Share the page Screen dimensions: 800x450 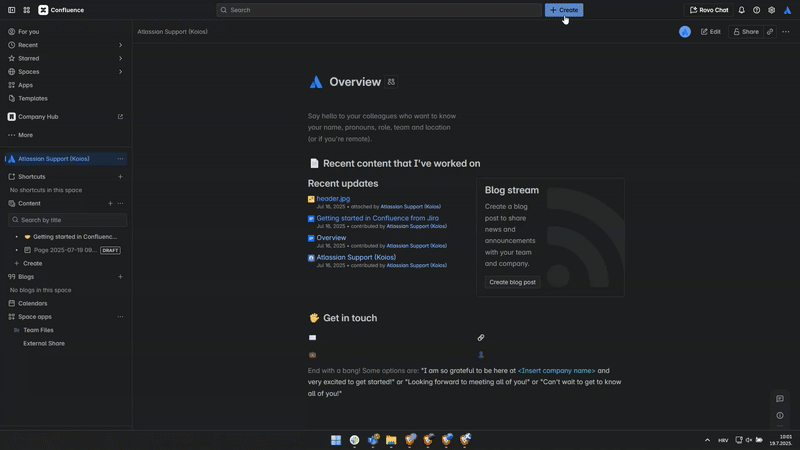746,32
